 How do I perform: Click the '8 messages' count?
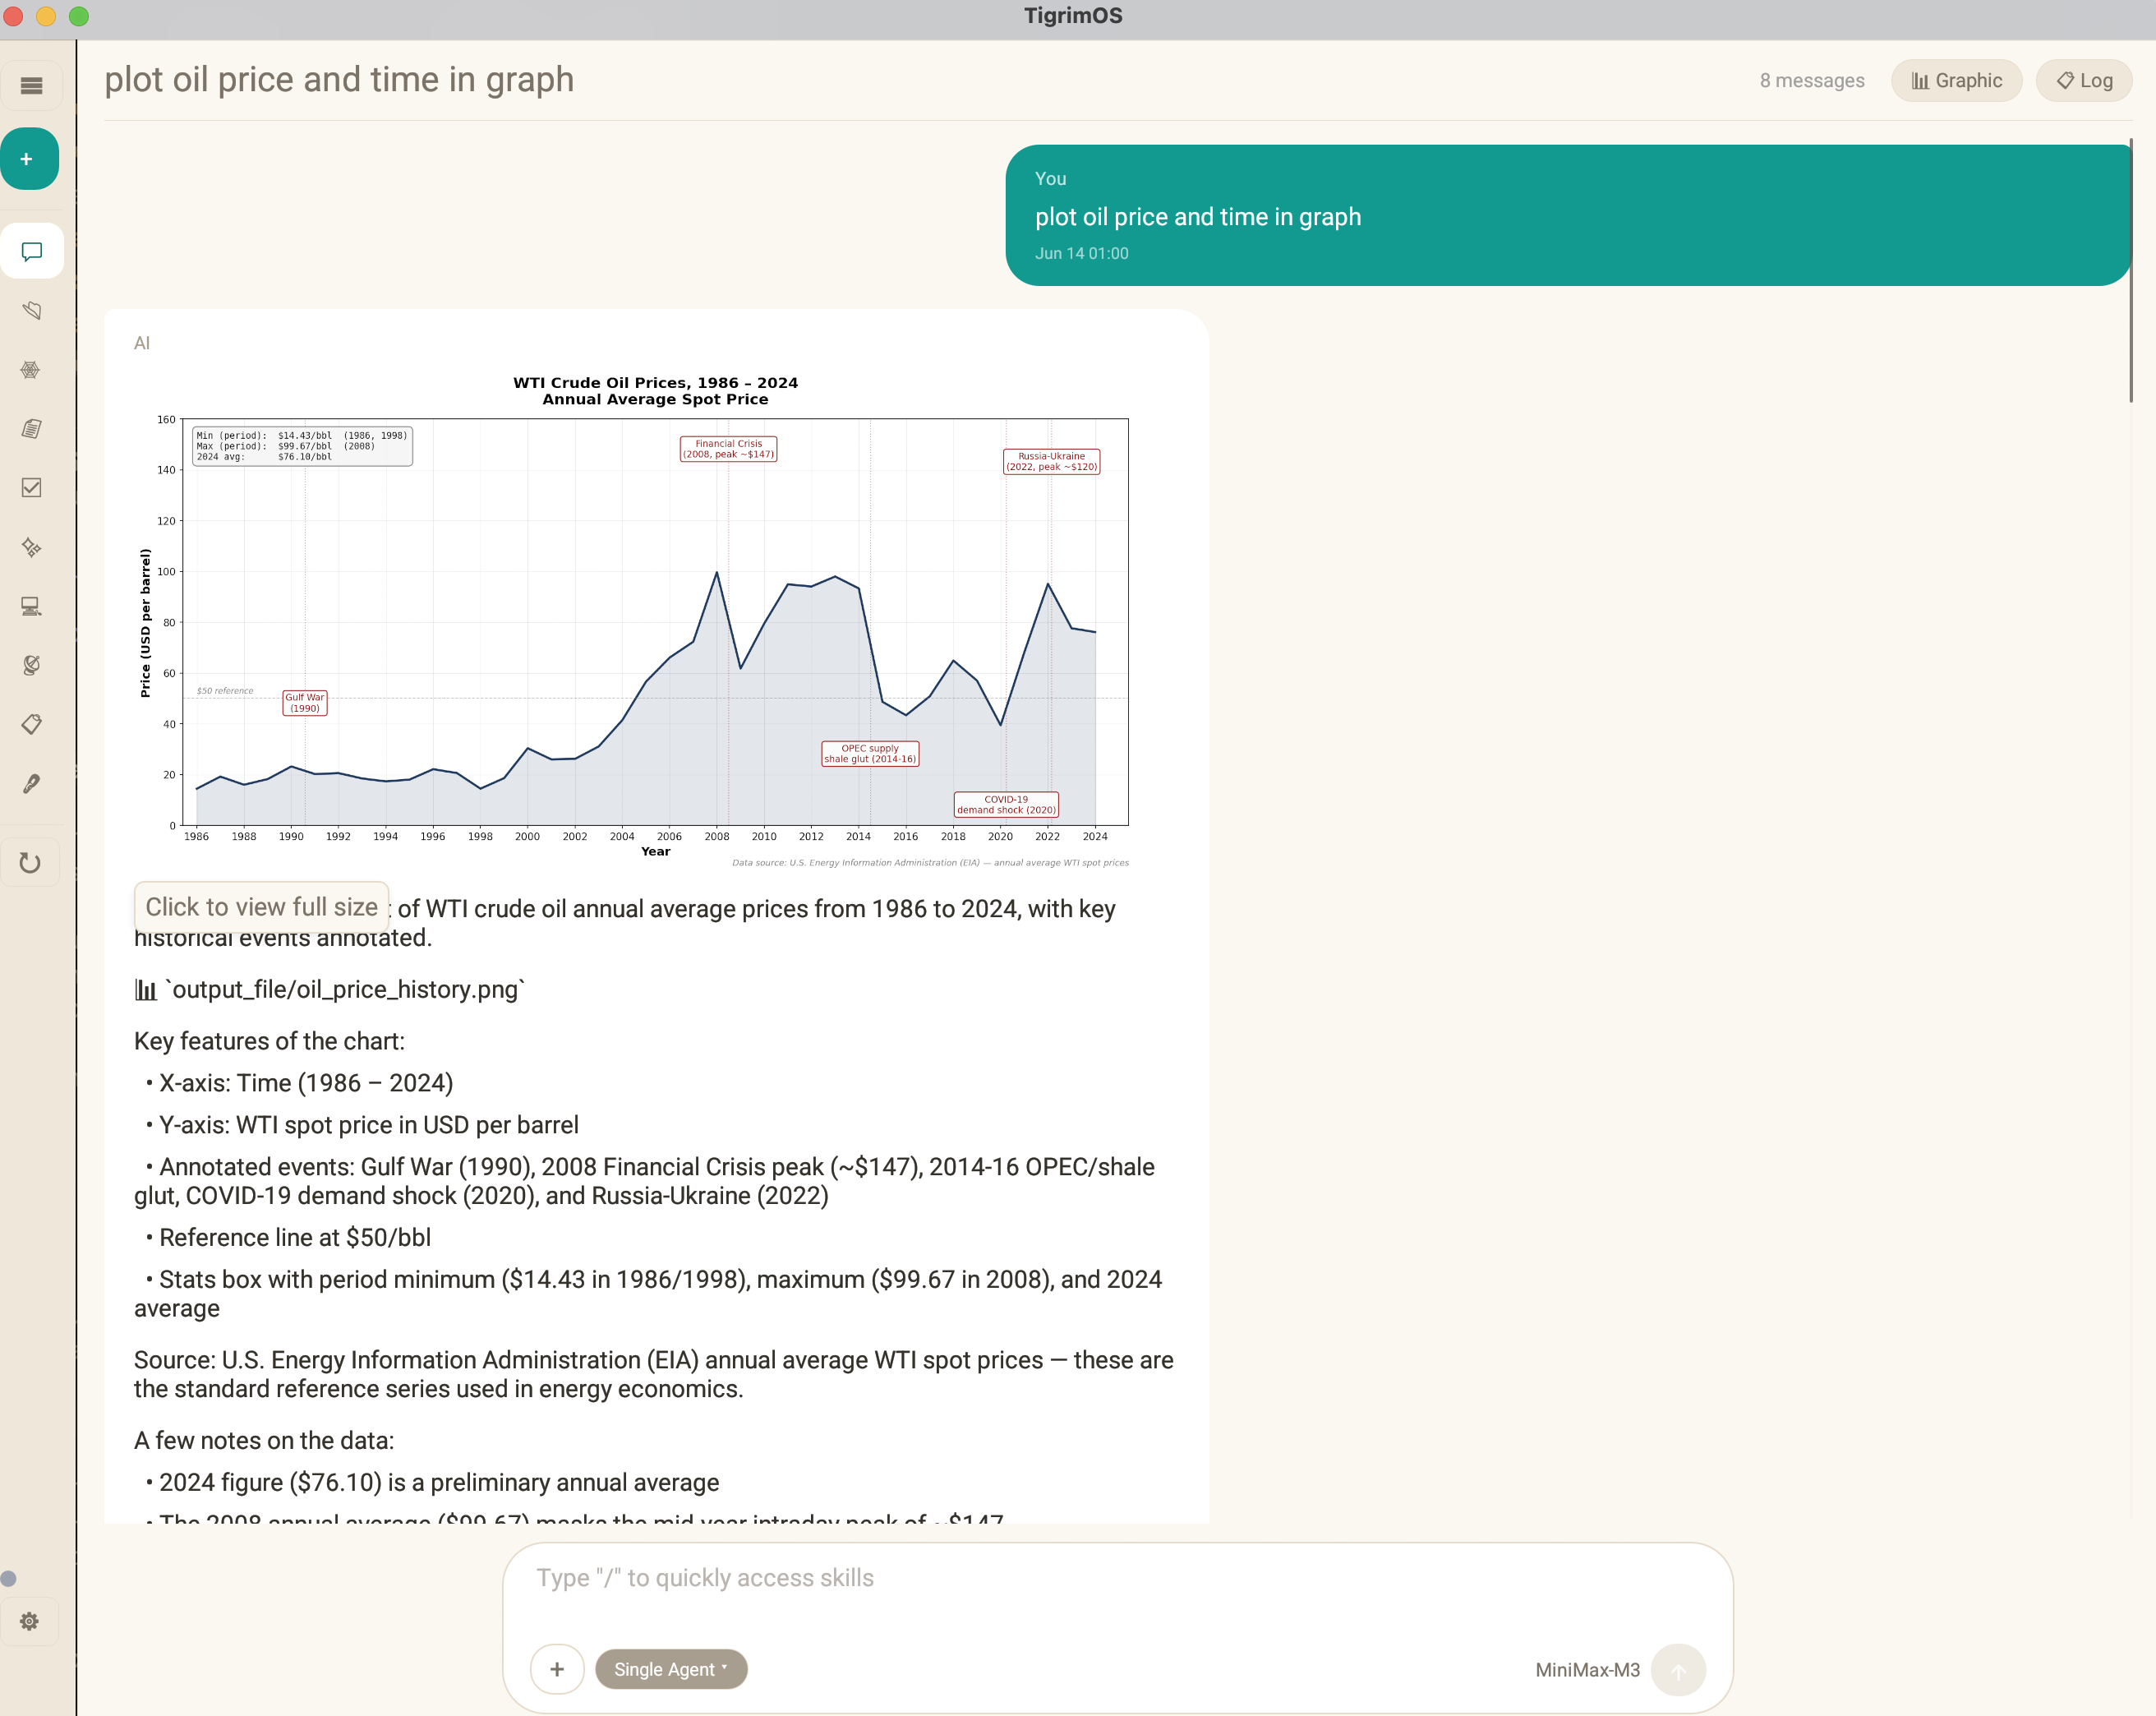click(1811, 81)
